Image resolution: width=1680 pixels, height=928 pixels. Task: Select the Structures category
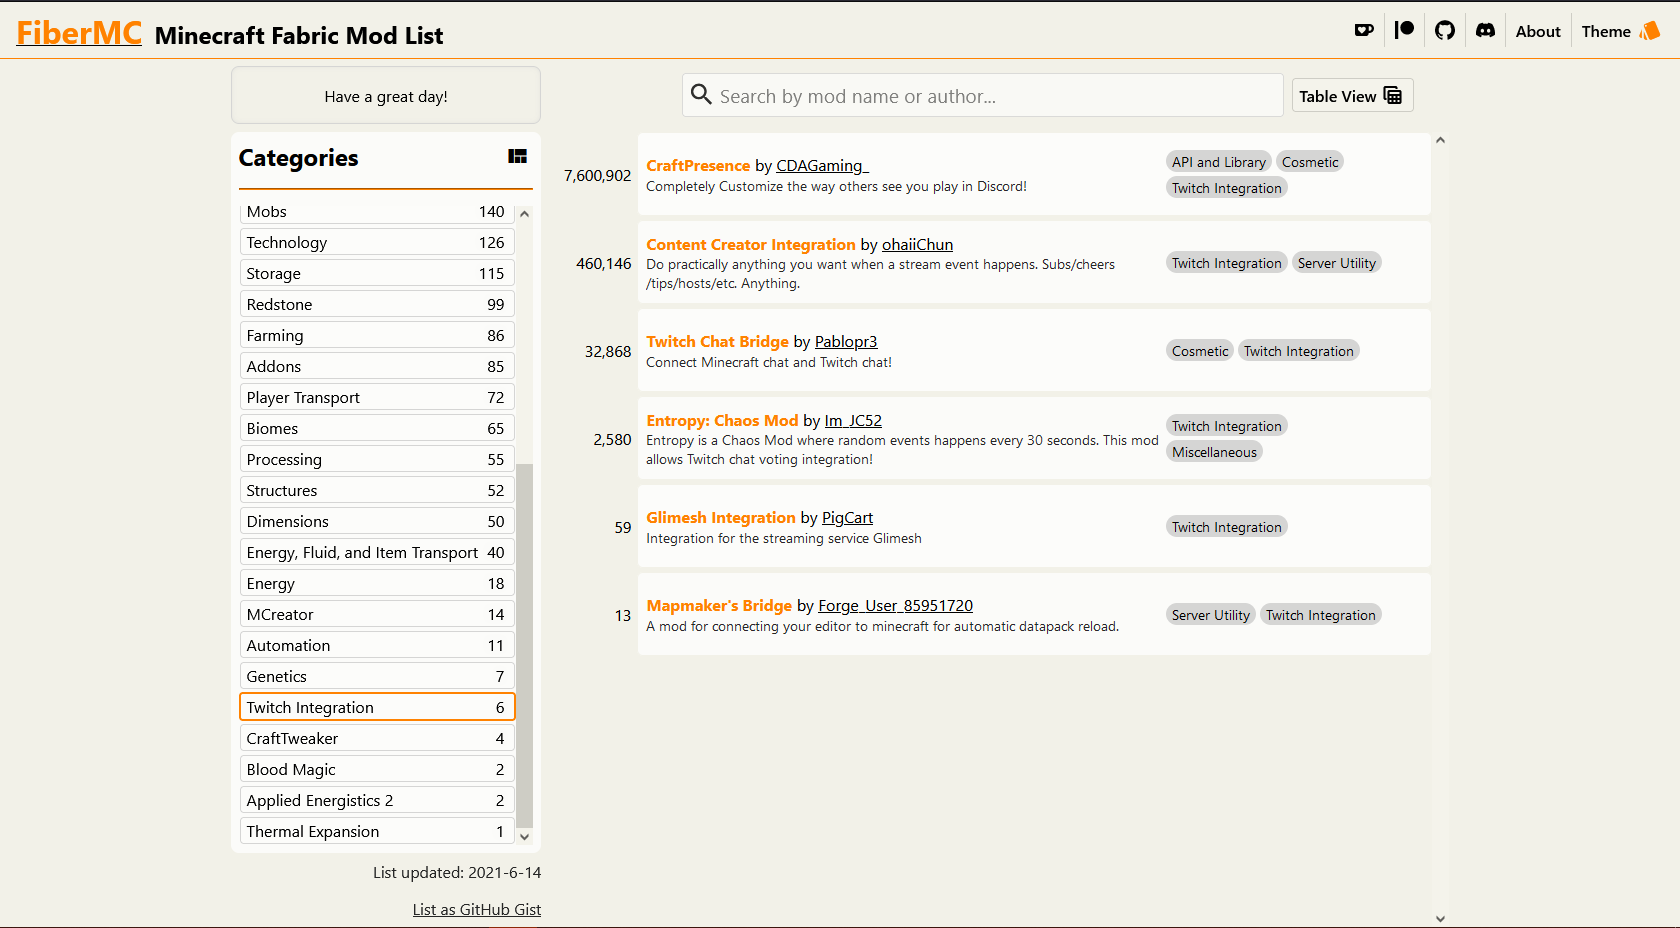point(377,490)
